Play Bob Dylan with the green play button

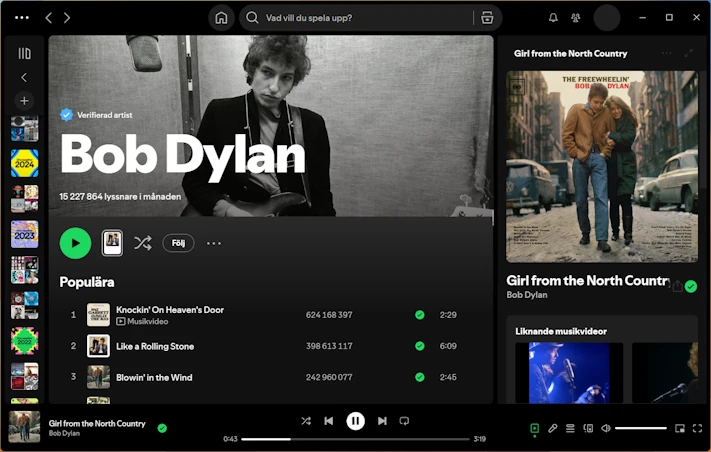(75, 243)
